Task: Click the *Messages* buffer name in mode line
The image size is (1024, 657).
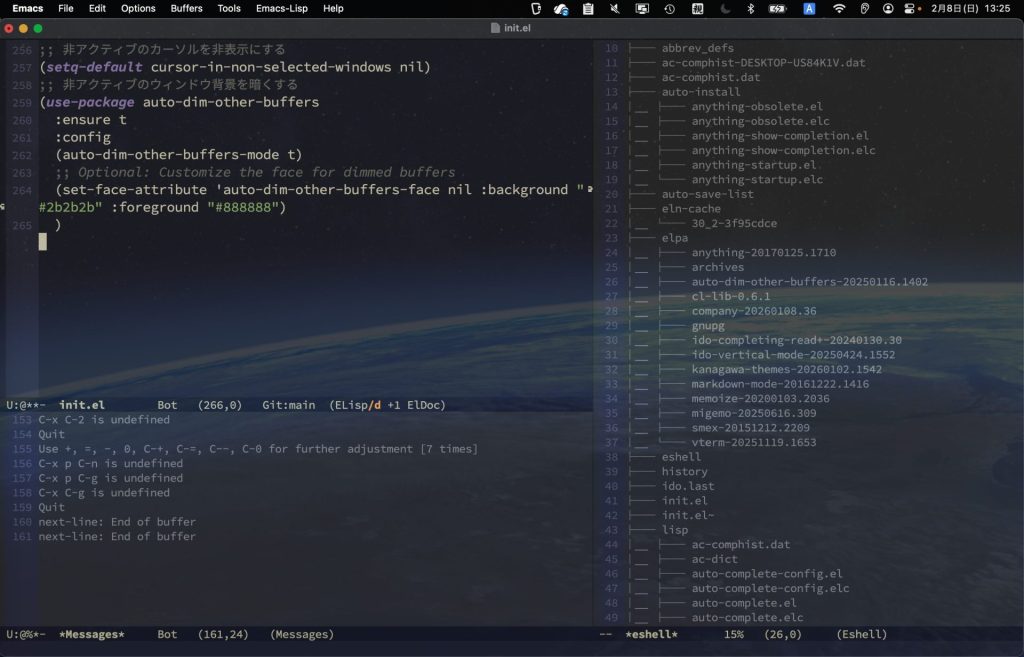Action: point(91,634)
